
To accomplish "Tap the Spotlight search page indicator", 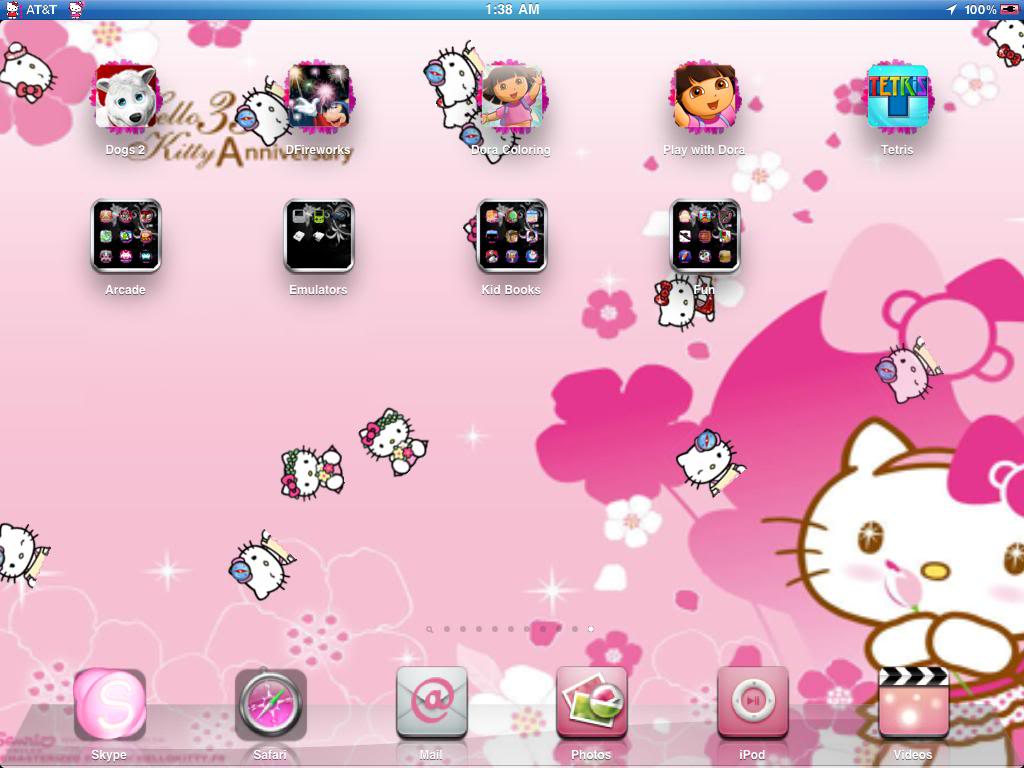I will 429,630.
